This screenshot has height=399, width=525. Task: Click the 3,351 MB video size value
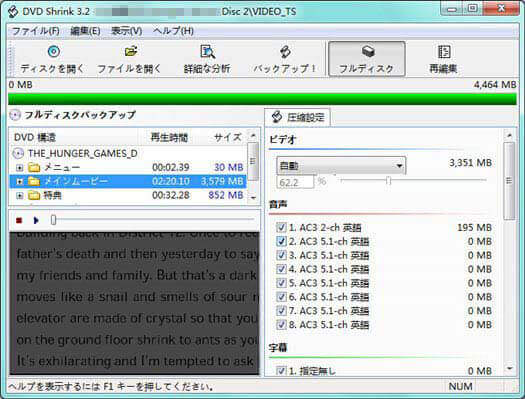click(470, 163)
